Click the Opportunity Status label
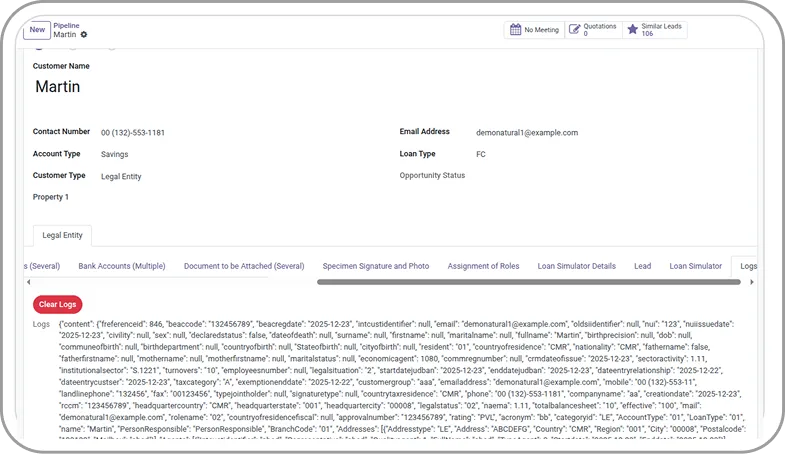The width and height of the screenshot is (785, 454). click(432, 175)
